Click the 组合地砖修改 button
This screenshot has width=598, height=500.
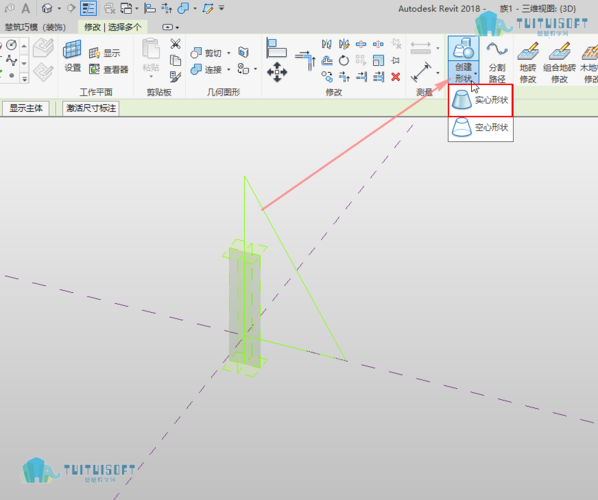[x=559, y=62]
